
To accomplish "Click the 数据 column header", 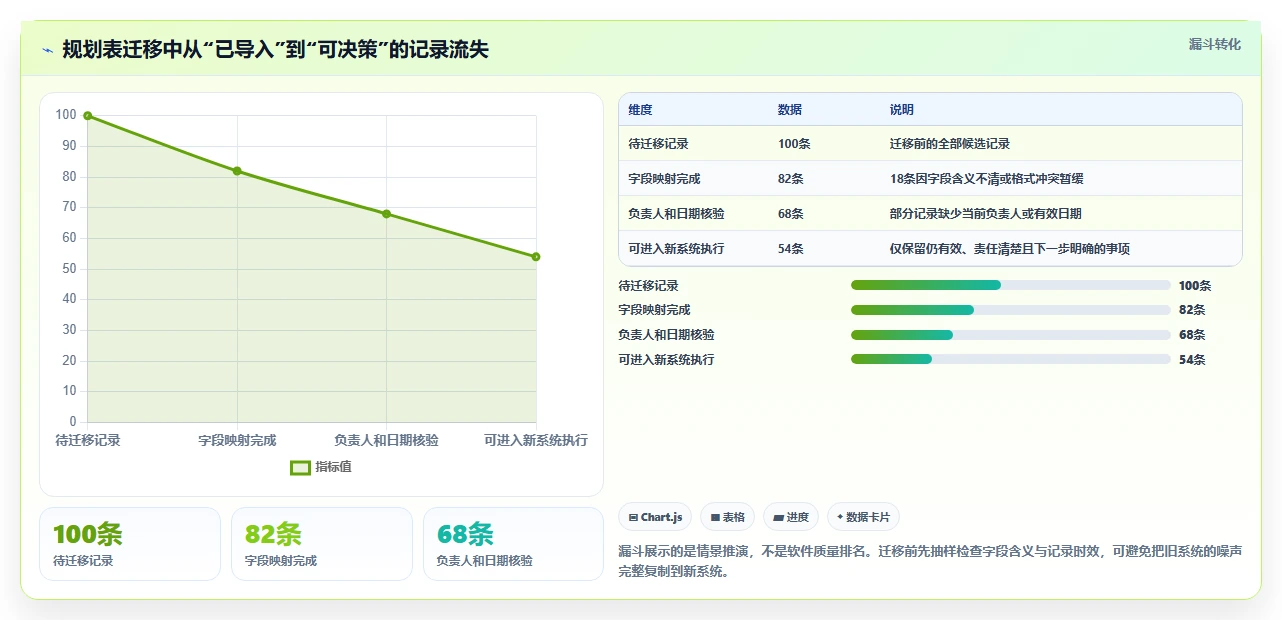I will click(790, 110).
